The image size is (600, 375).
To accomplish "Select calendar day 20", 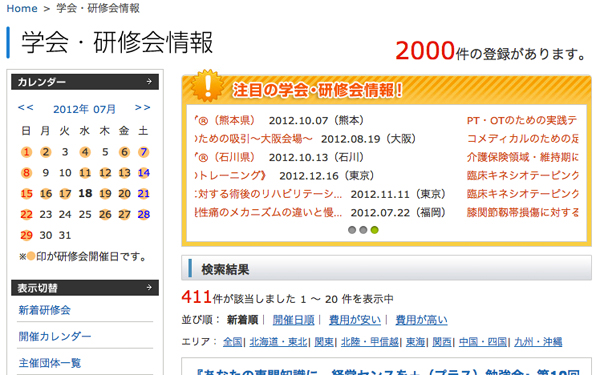I will point(124,194).
